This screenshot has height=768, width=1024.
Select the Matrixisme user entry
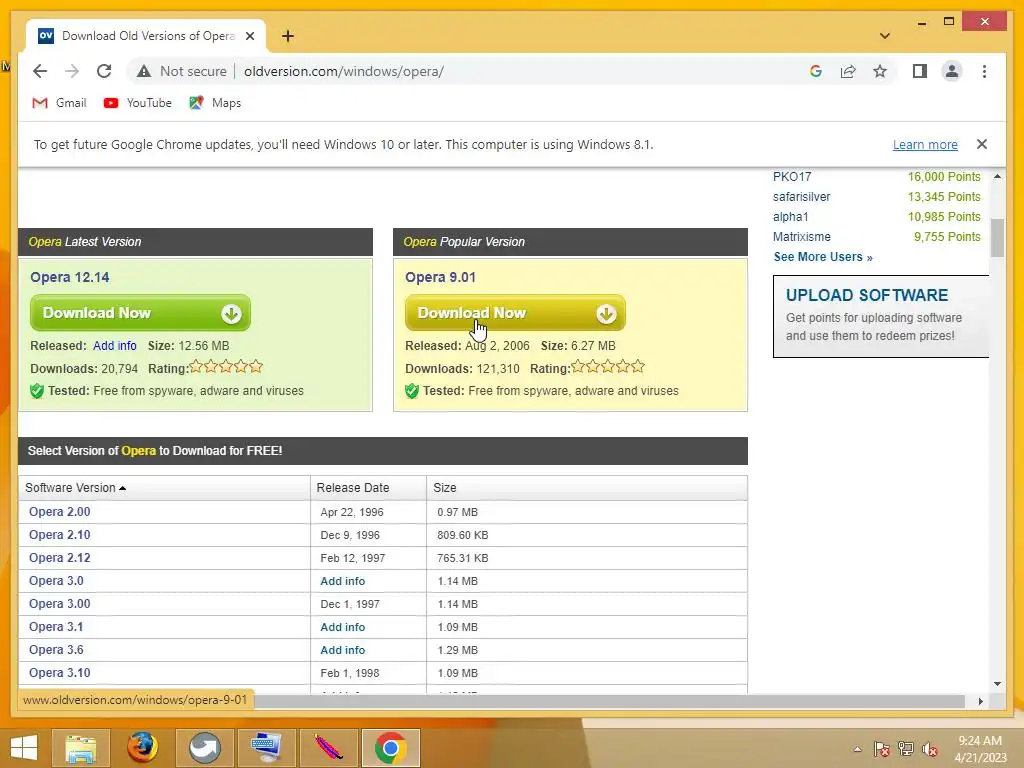(801, 236)
